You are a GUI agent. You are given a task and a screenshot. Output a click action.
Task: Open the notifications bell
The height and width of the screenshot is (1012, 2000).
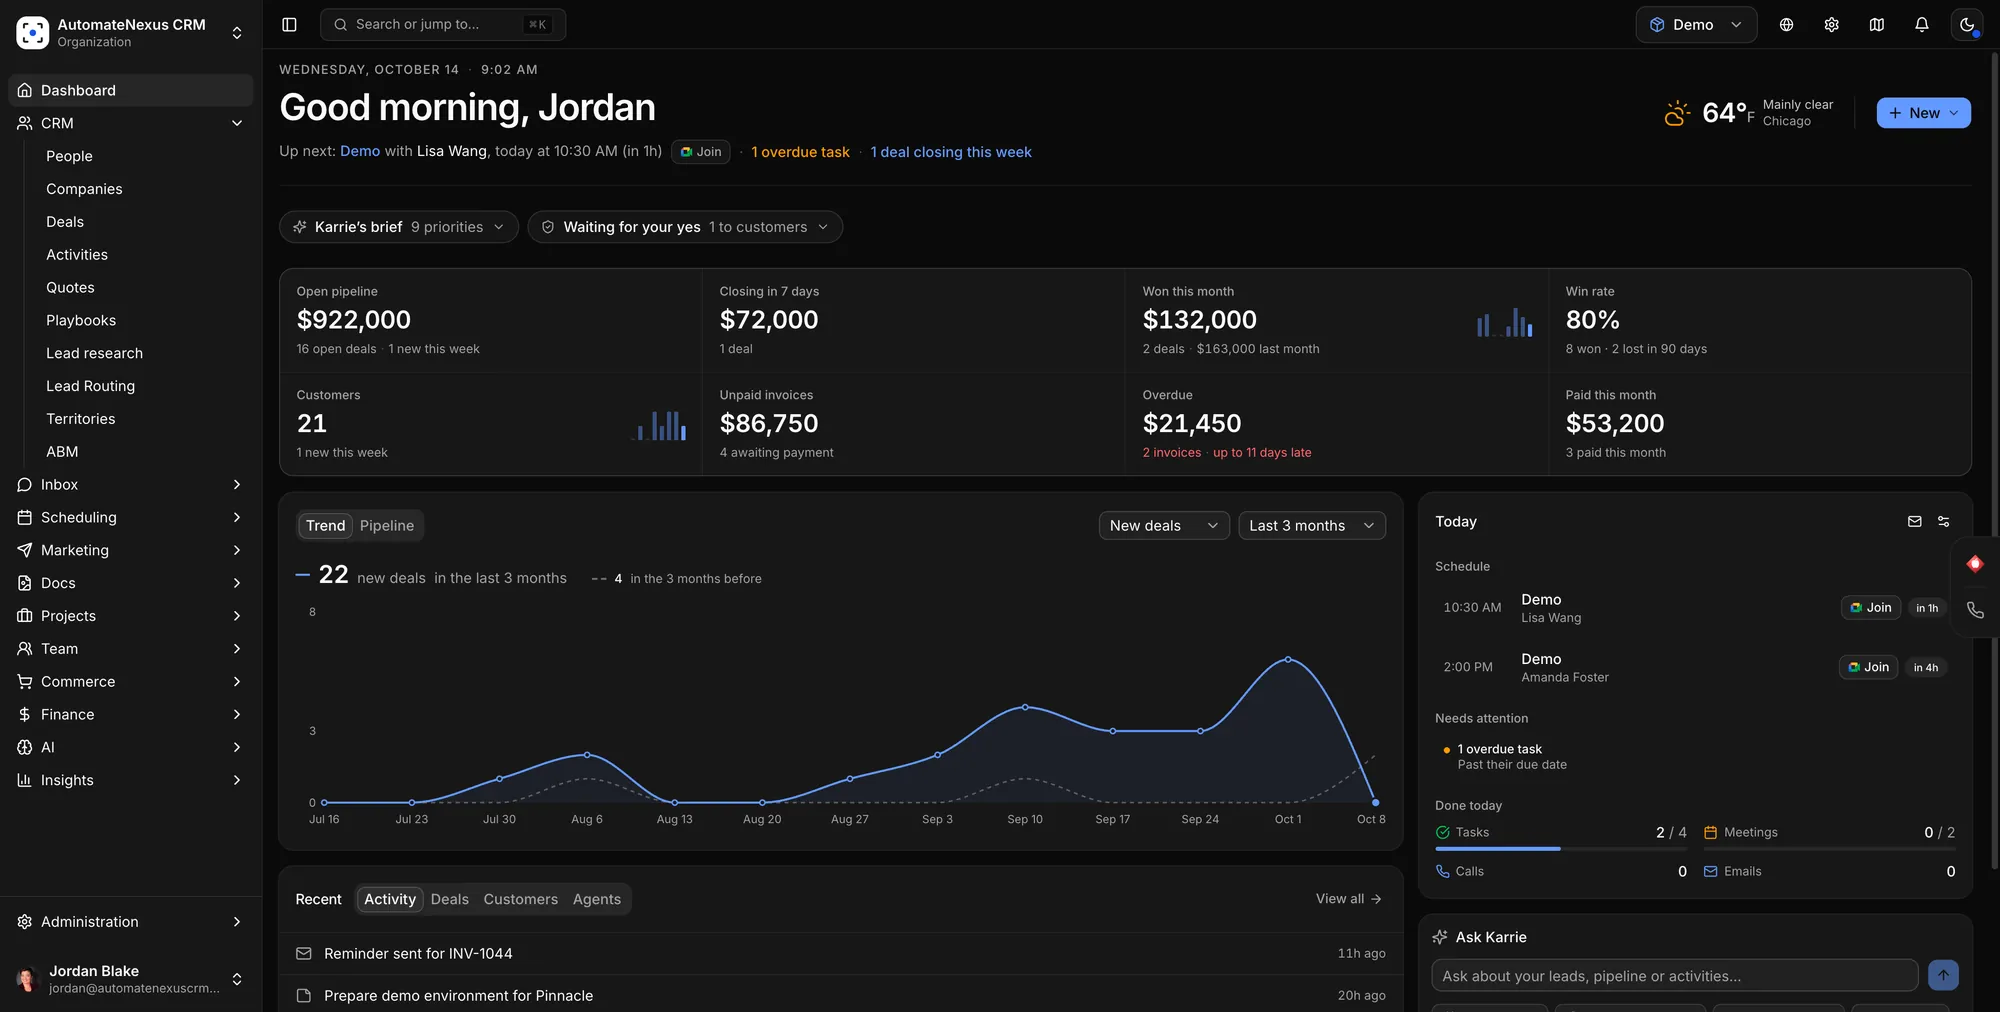(x=1921, y=24)
